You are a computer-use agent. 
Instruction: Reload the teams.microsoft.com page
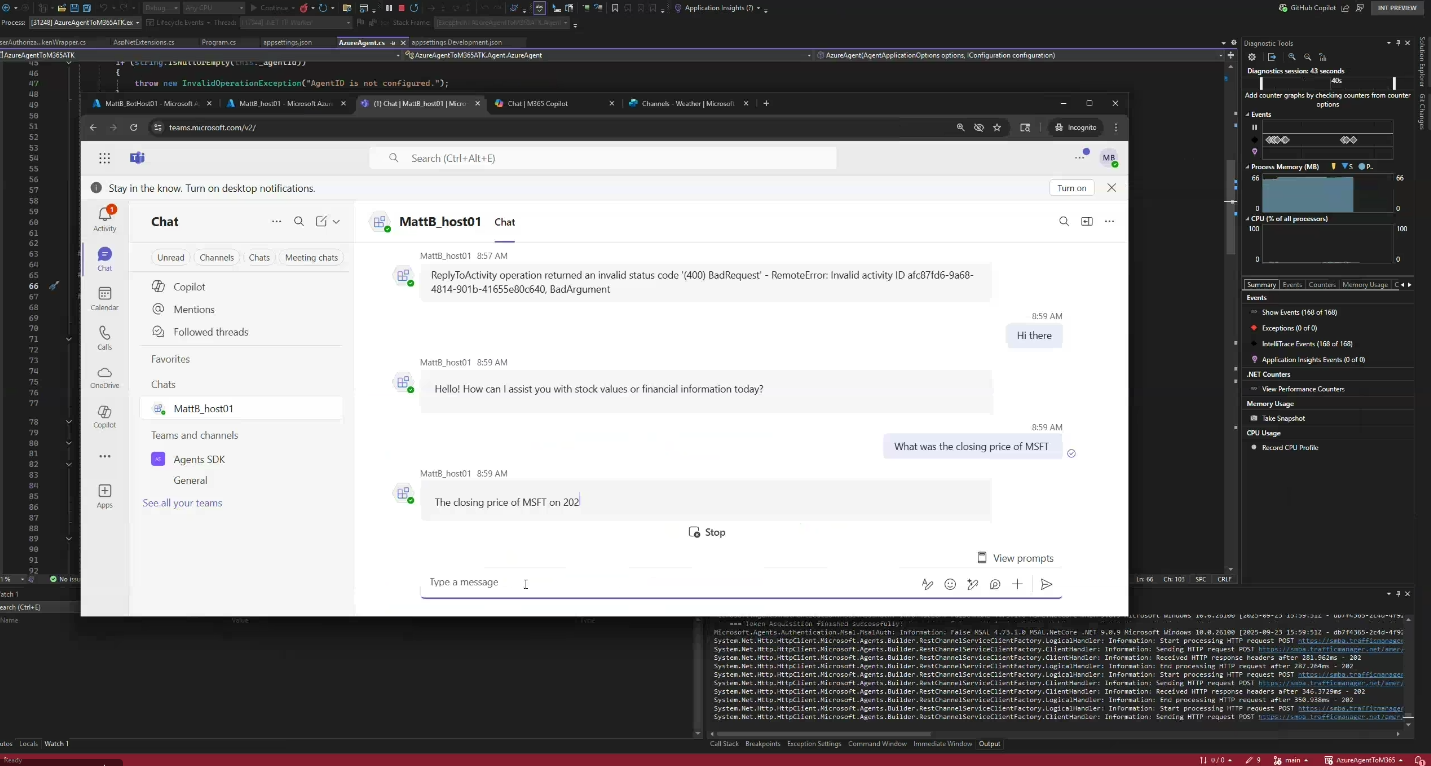click(133, 128)
